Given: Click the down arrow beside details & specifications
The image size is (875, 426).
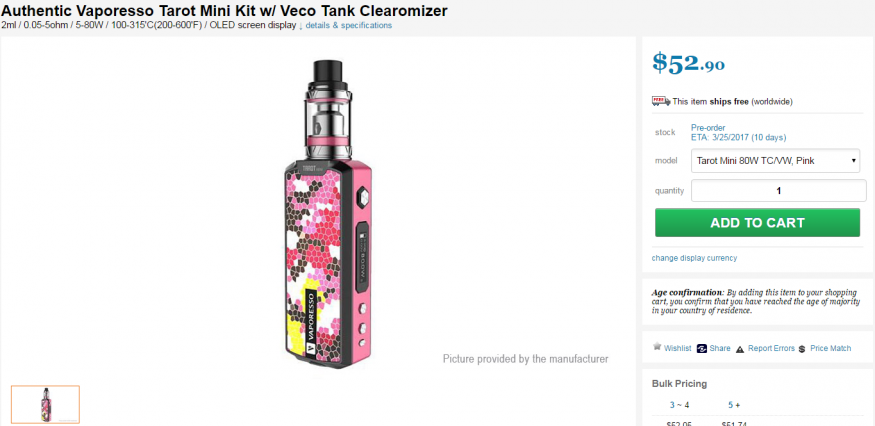Looking at the screenshot, I should tap(301, 26).
